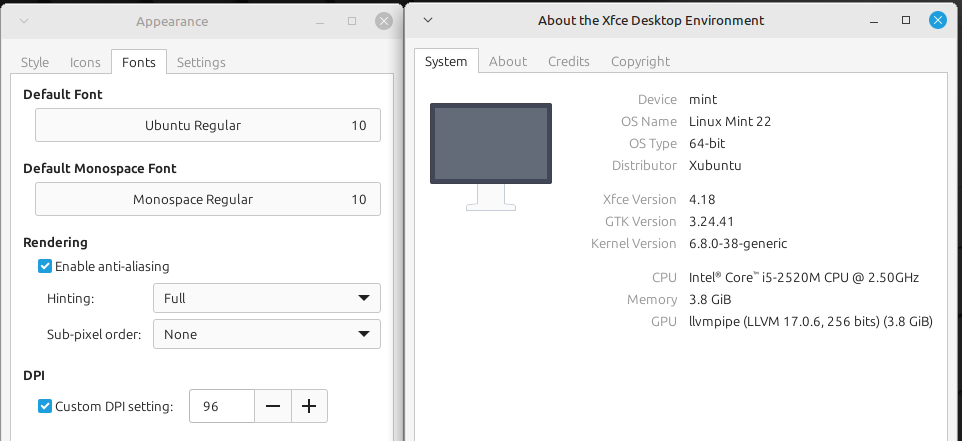This screenshot has height=441, width=962.
Task: Open the Appearance window menu chevron
Action: (x=24, y=21)
